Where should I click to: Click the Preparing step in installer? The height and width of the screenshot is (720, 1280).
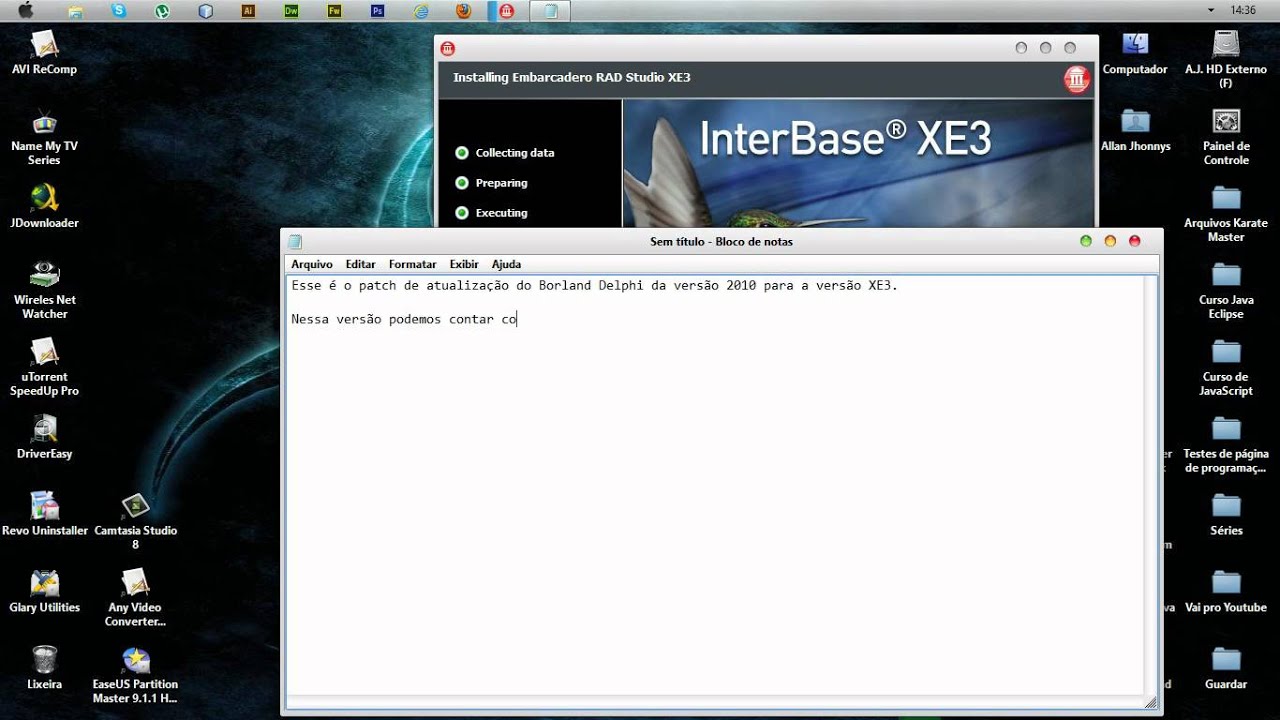491,183
